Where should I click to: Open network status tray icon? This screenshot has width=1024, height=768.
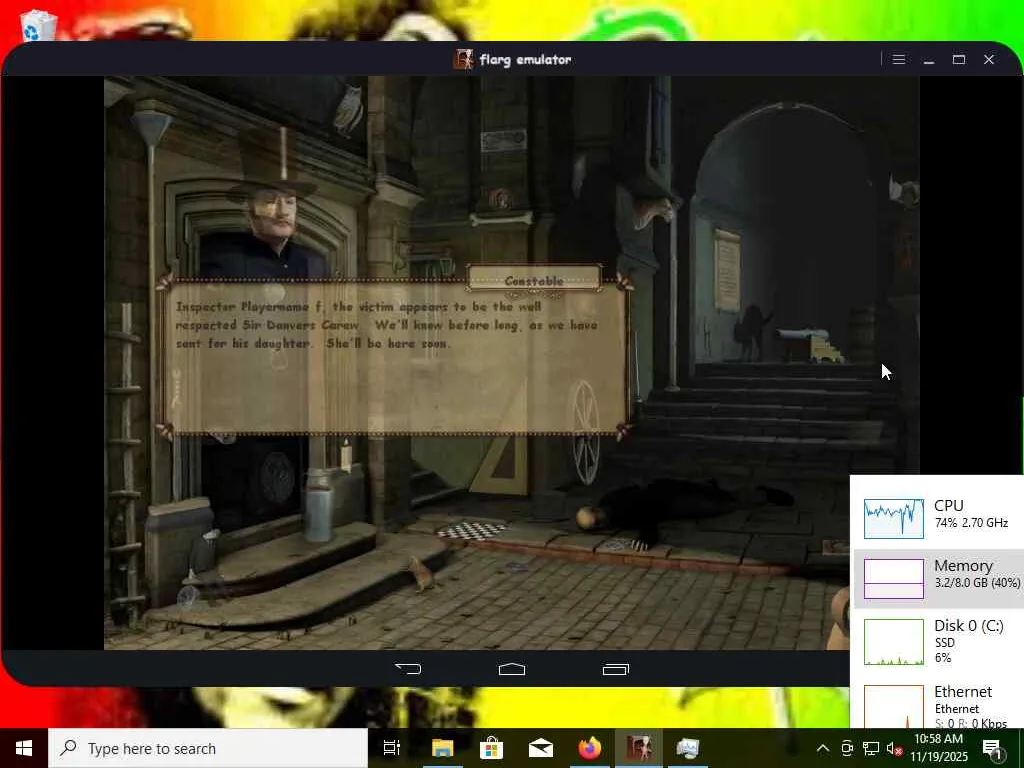[871, 748]
